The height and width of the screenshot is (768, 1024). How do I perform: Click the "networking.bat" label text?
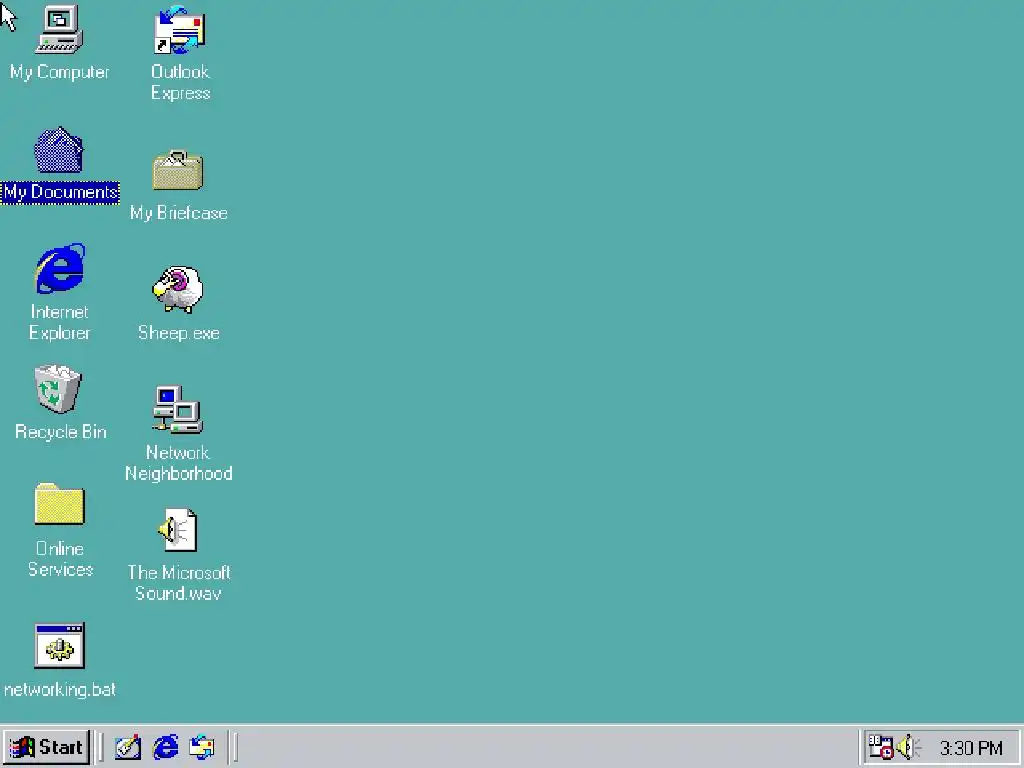click(59, 690)
